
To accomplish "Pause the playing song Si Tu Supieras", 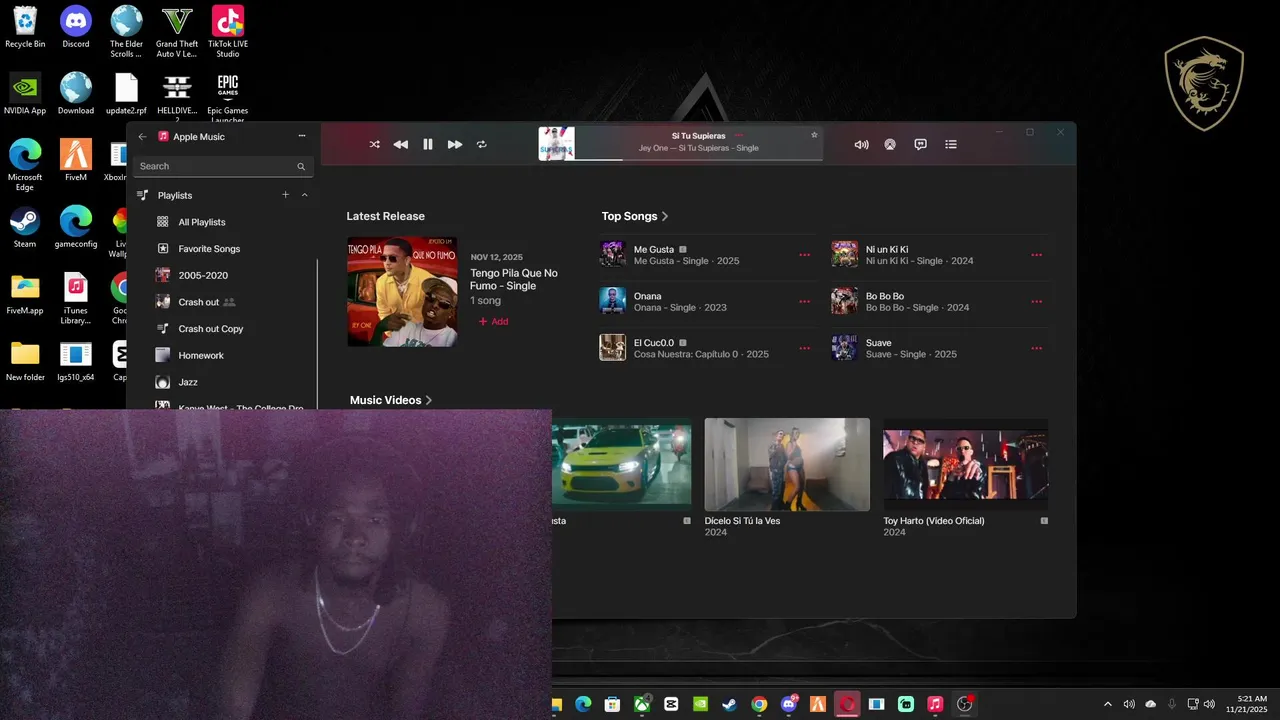I will click(428, 144).
